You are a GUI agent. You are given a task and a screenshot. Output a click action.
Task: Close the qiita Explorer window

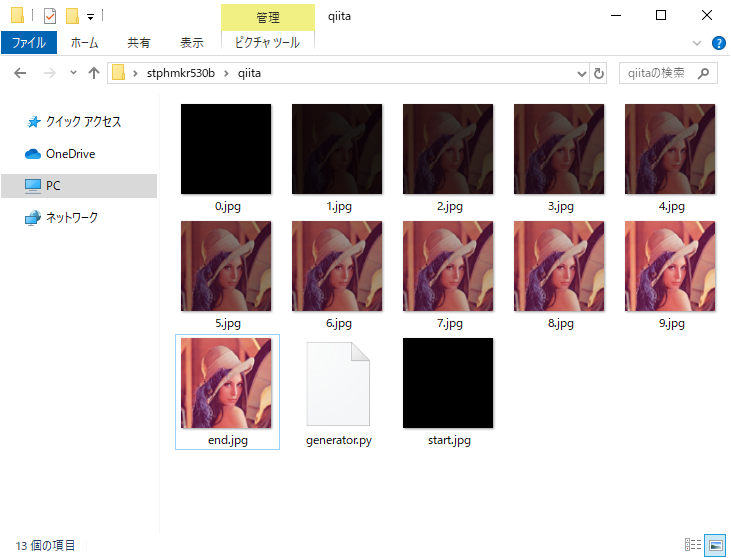click(x=707, y=15)
